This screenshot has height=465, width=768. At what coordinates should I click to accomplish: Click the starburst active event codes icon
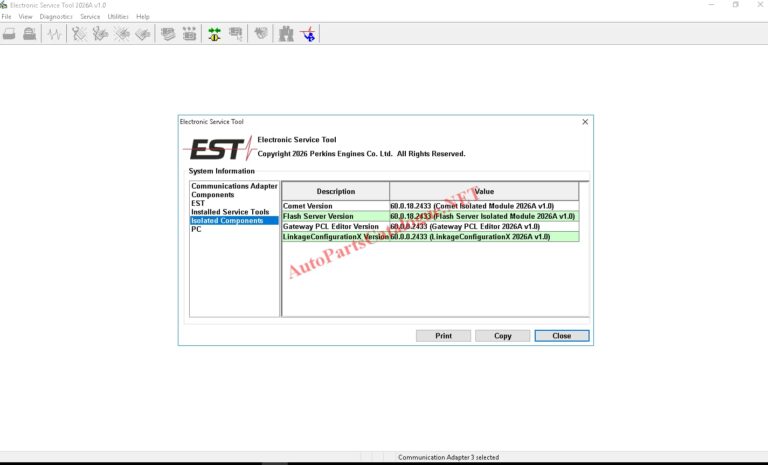tap(121, 34)
